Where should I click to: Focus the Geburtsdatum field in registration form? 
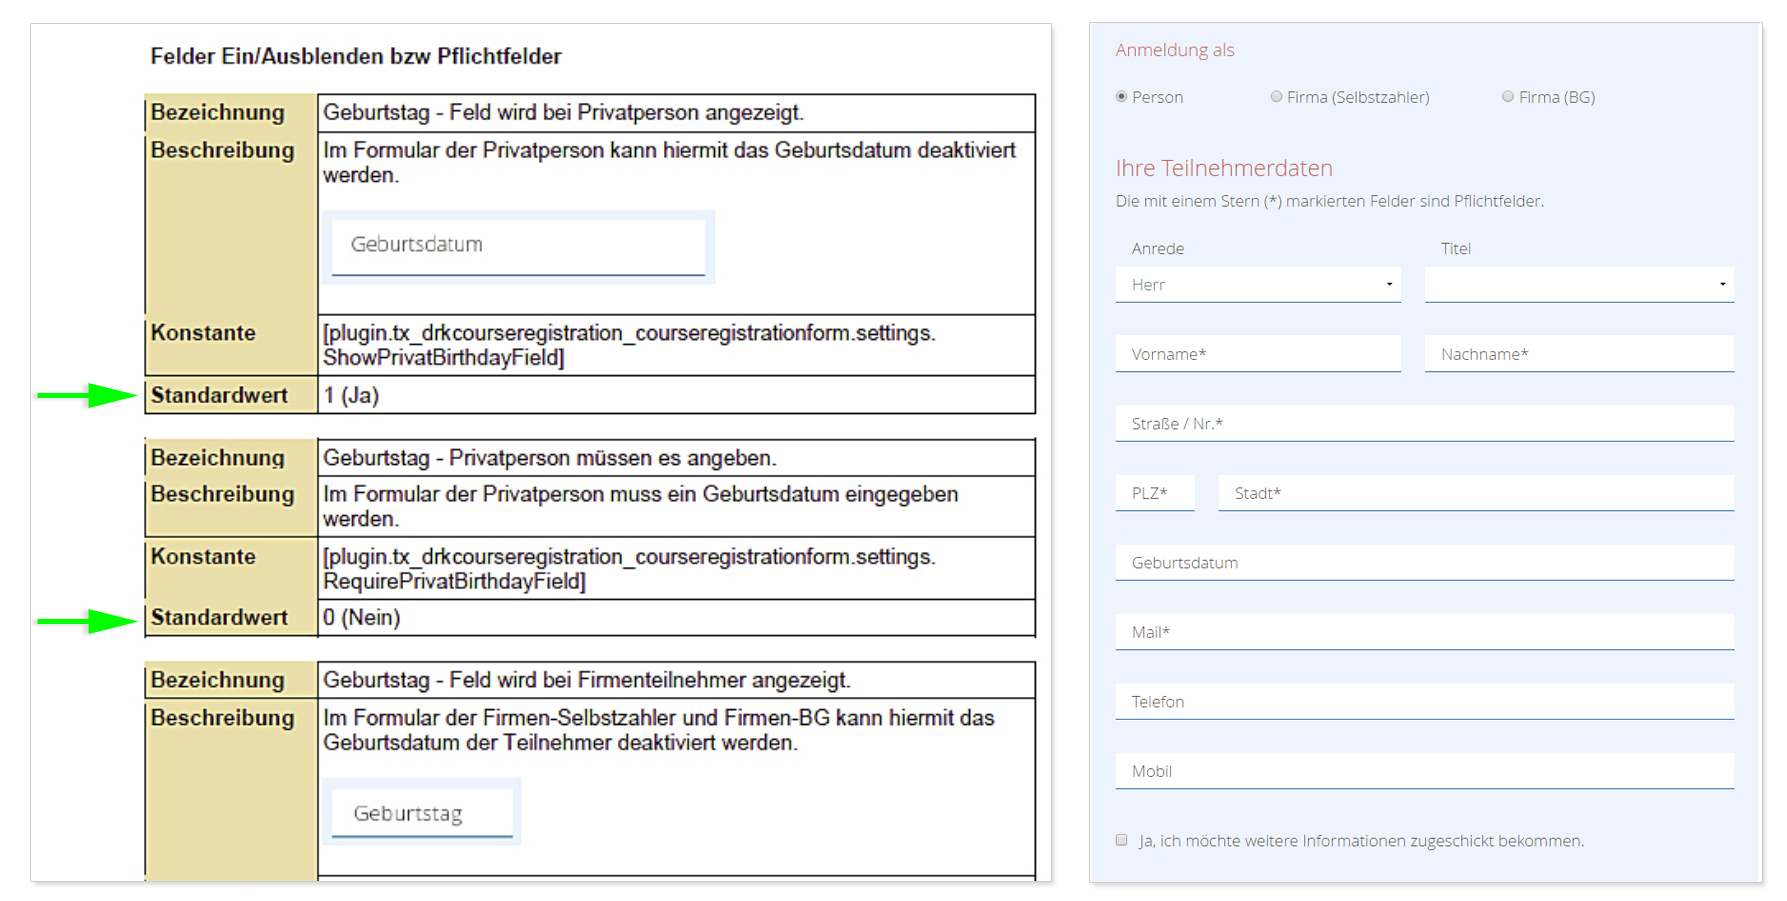(x=1425, y=563)
